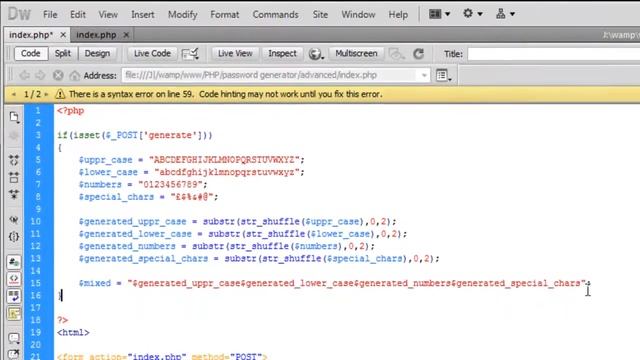The width and height of the screenshot is (640, 360).
Task: Click the Collapse Selection icon
Action: coord(14,178)
